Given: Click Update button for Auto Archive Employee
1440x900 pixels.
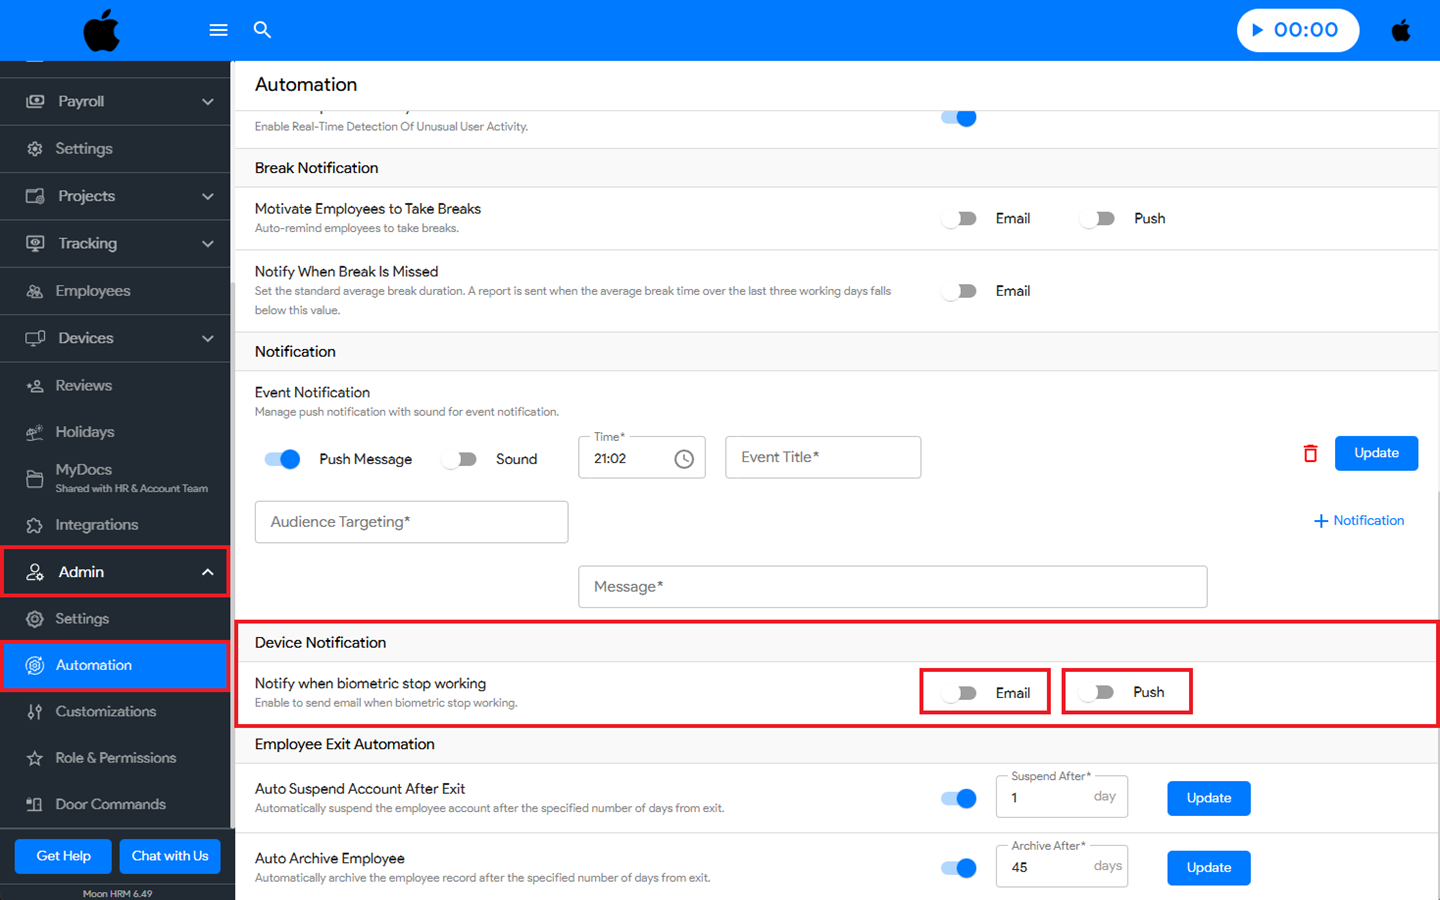Looking at the screenshot, I should pos(1208,868).
